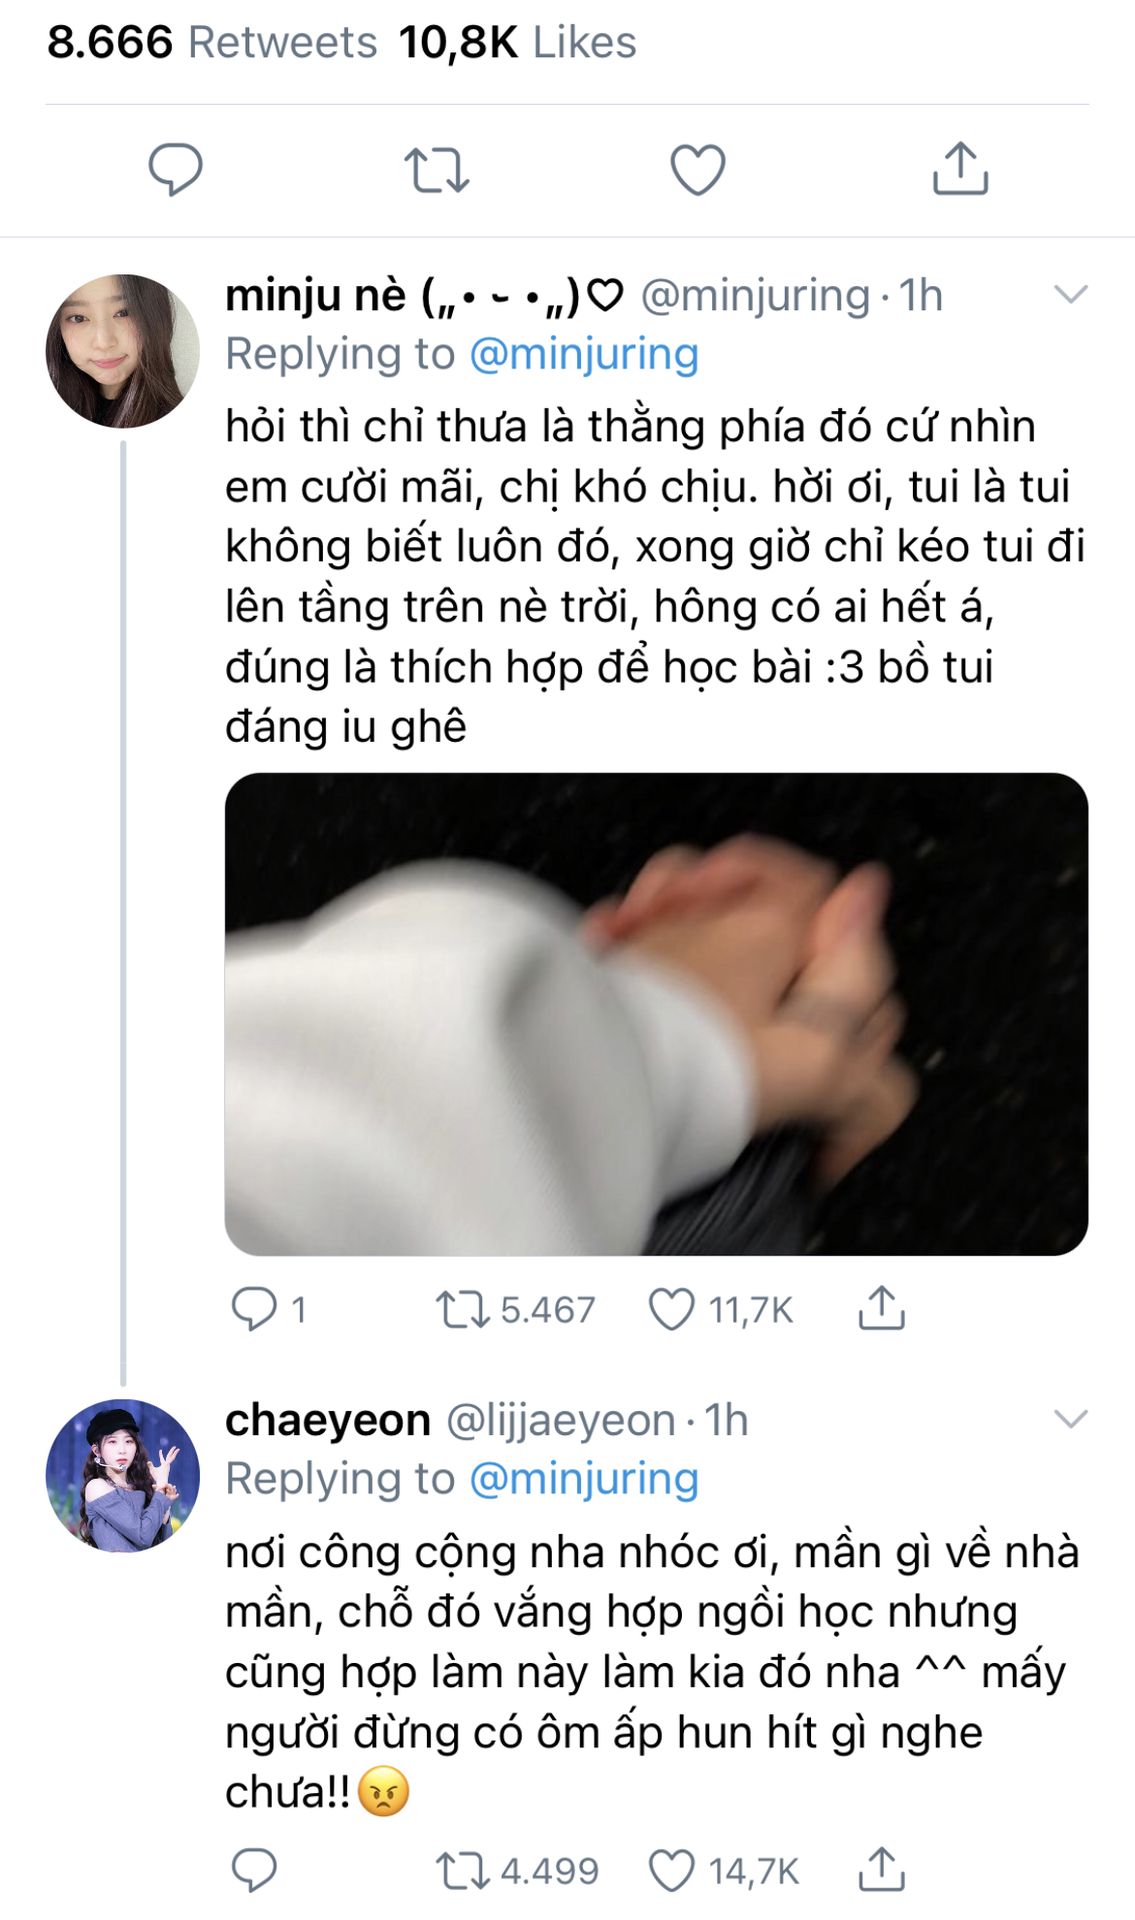The height and width of the screenshot is (1920, 1135).
Task: Open minju nè's tweet options chevron
Action: (1071, 294)
